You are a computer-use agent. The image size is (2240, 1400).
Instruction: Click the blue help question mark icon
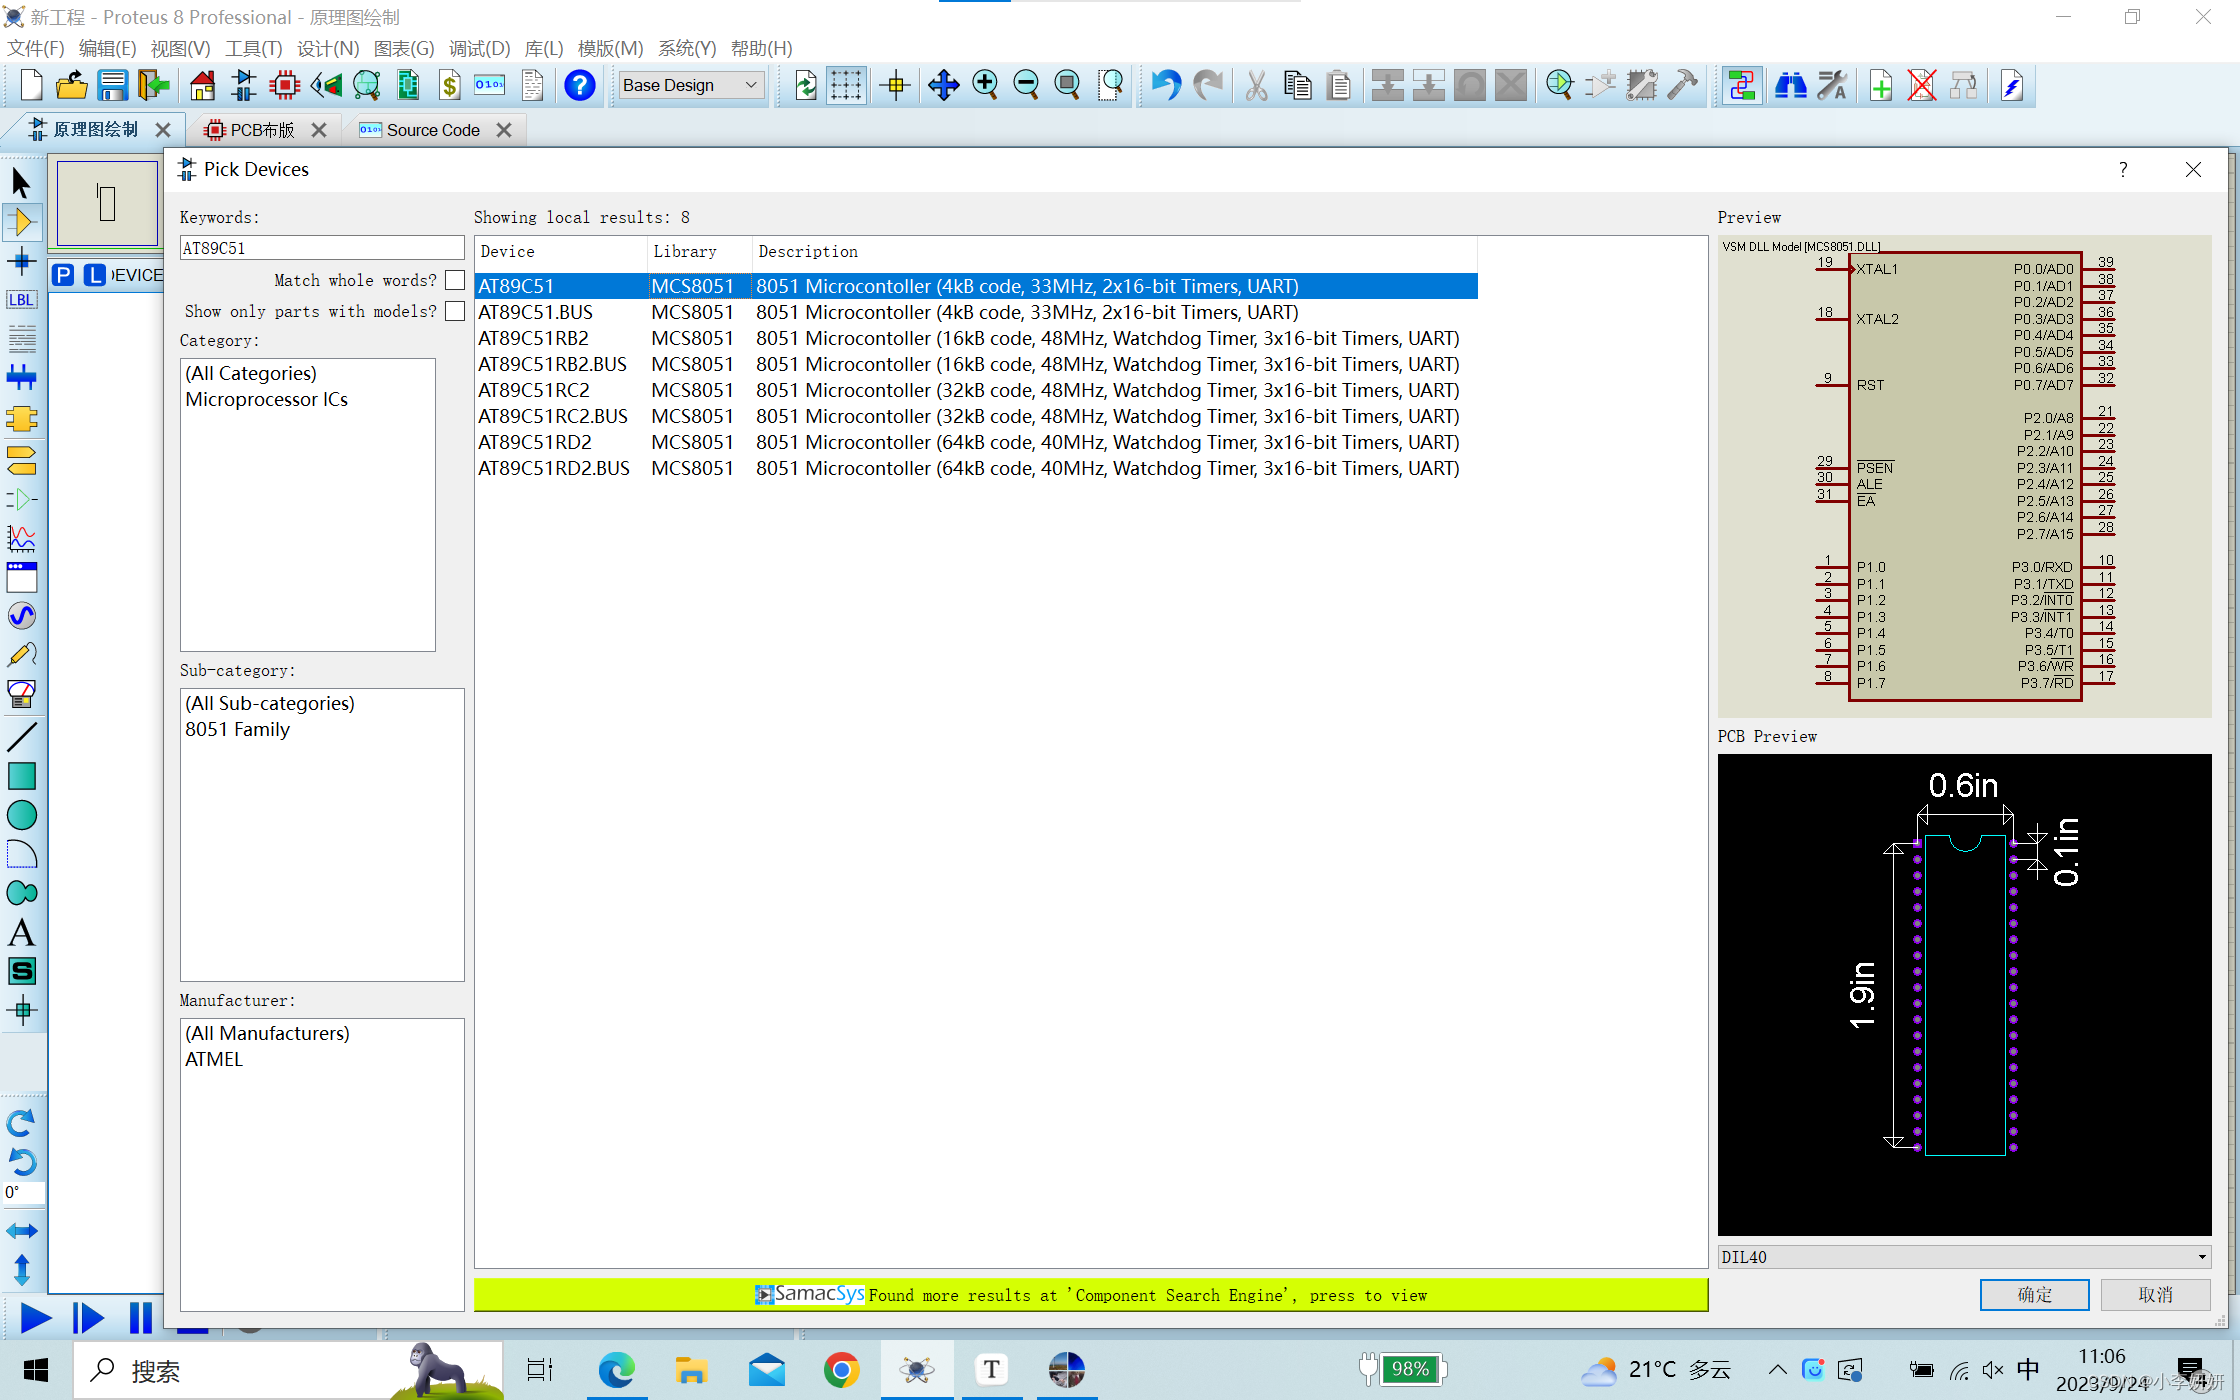pyautogui.click(x=579, y=86)
